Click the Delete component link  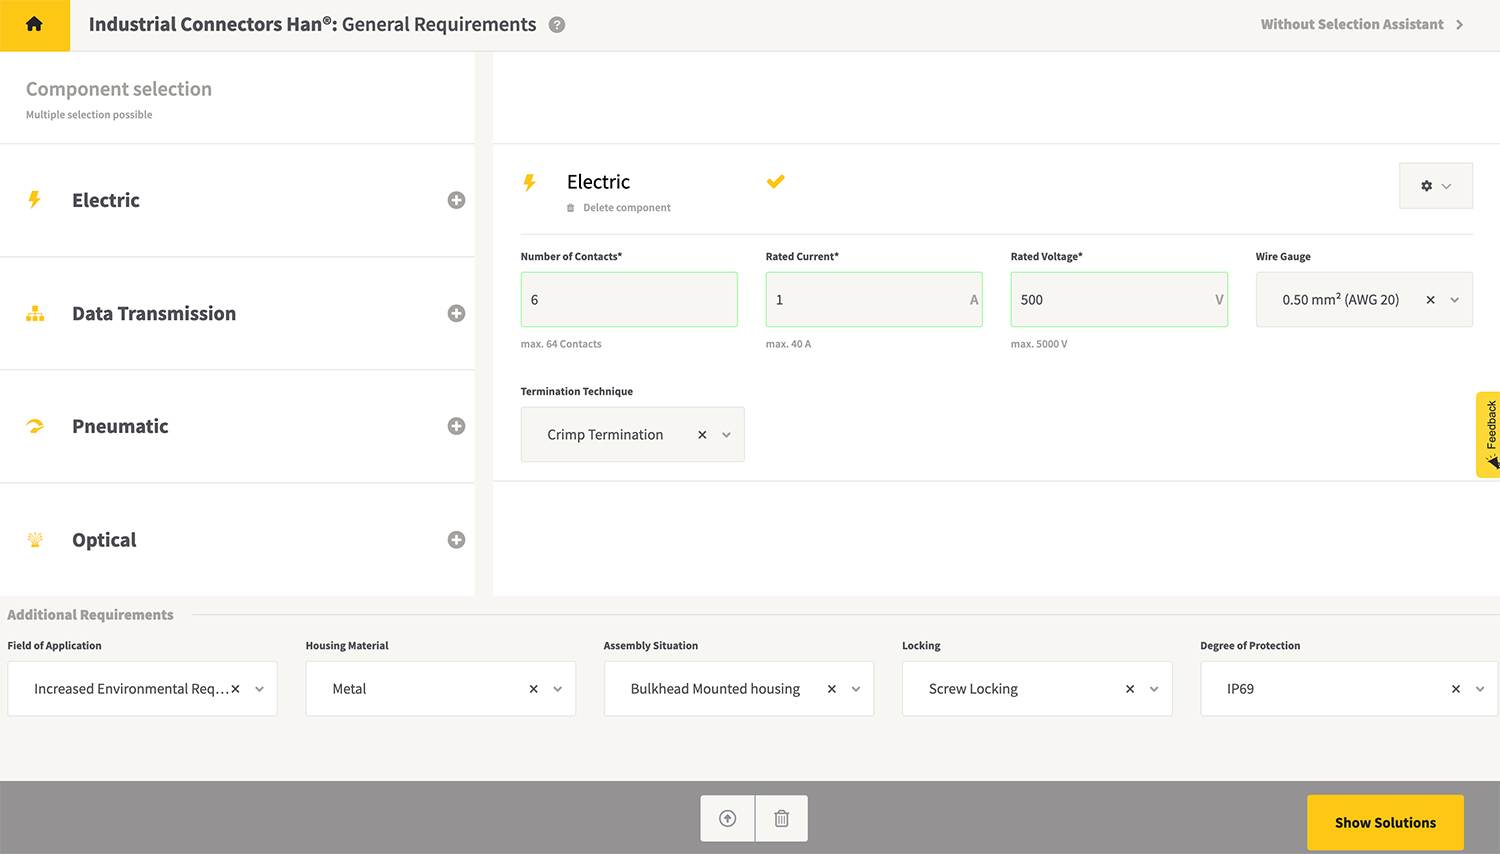626,208
